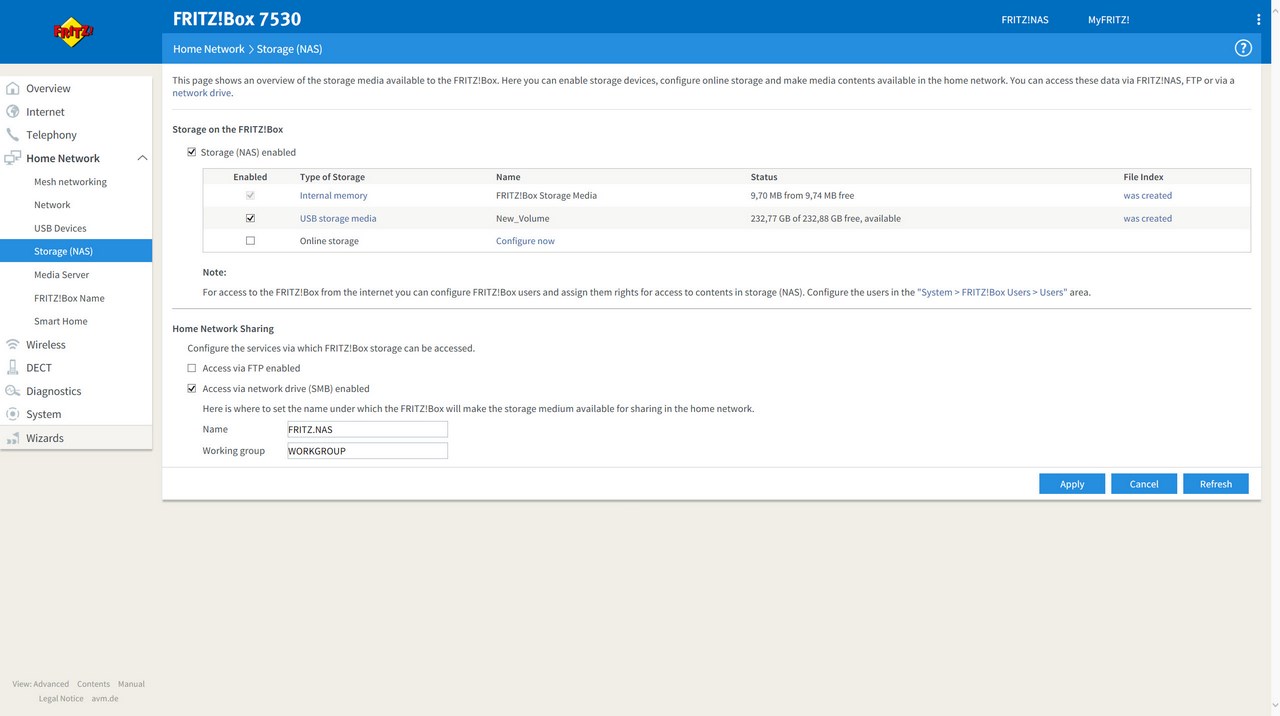Enable the Online storage checkbox
The width and height of the screenshot is (1280, 716).
[250, 241]
